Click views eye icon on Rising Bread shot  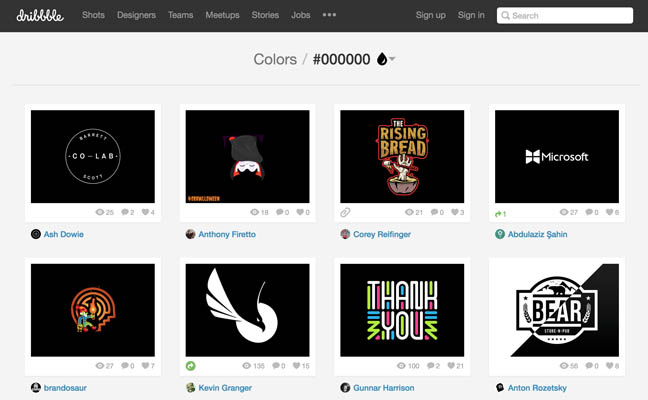pos(409,212)
